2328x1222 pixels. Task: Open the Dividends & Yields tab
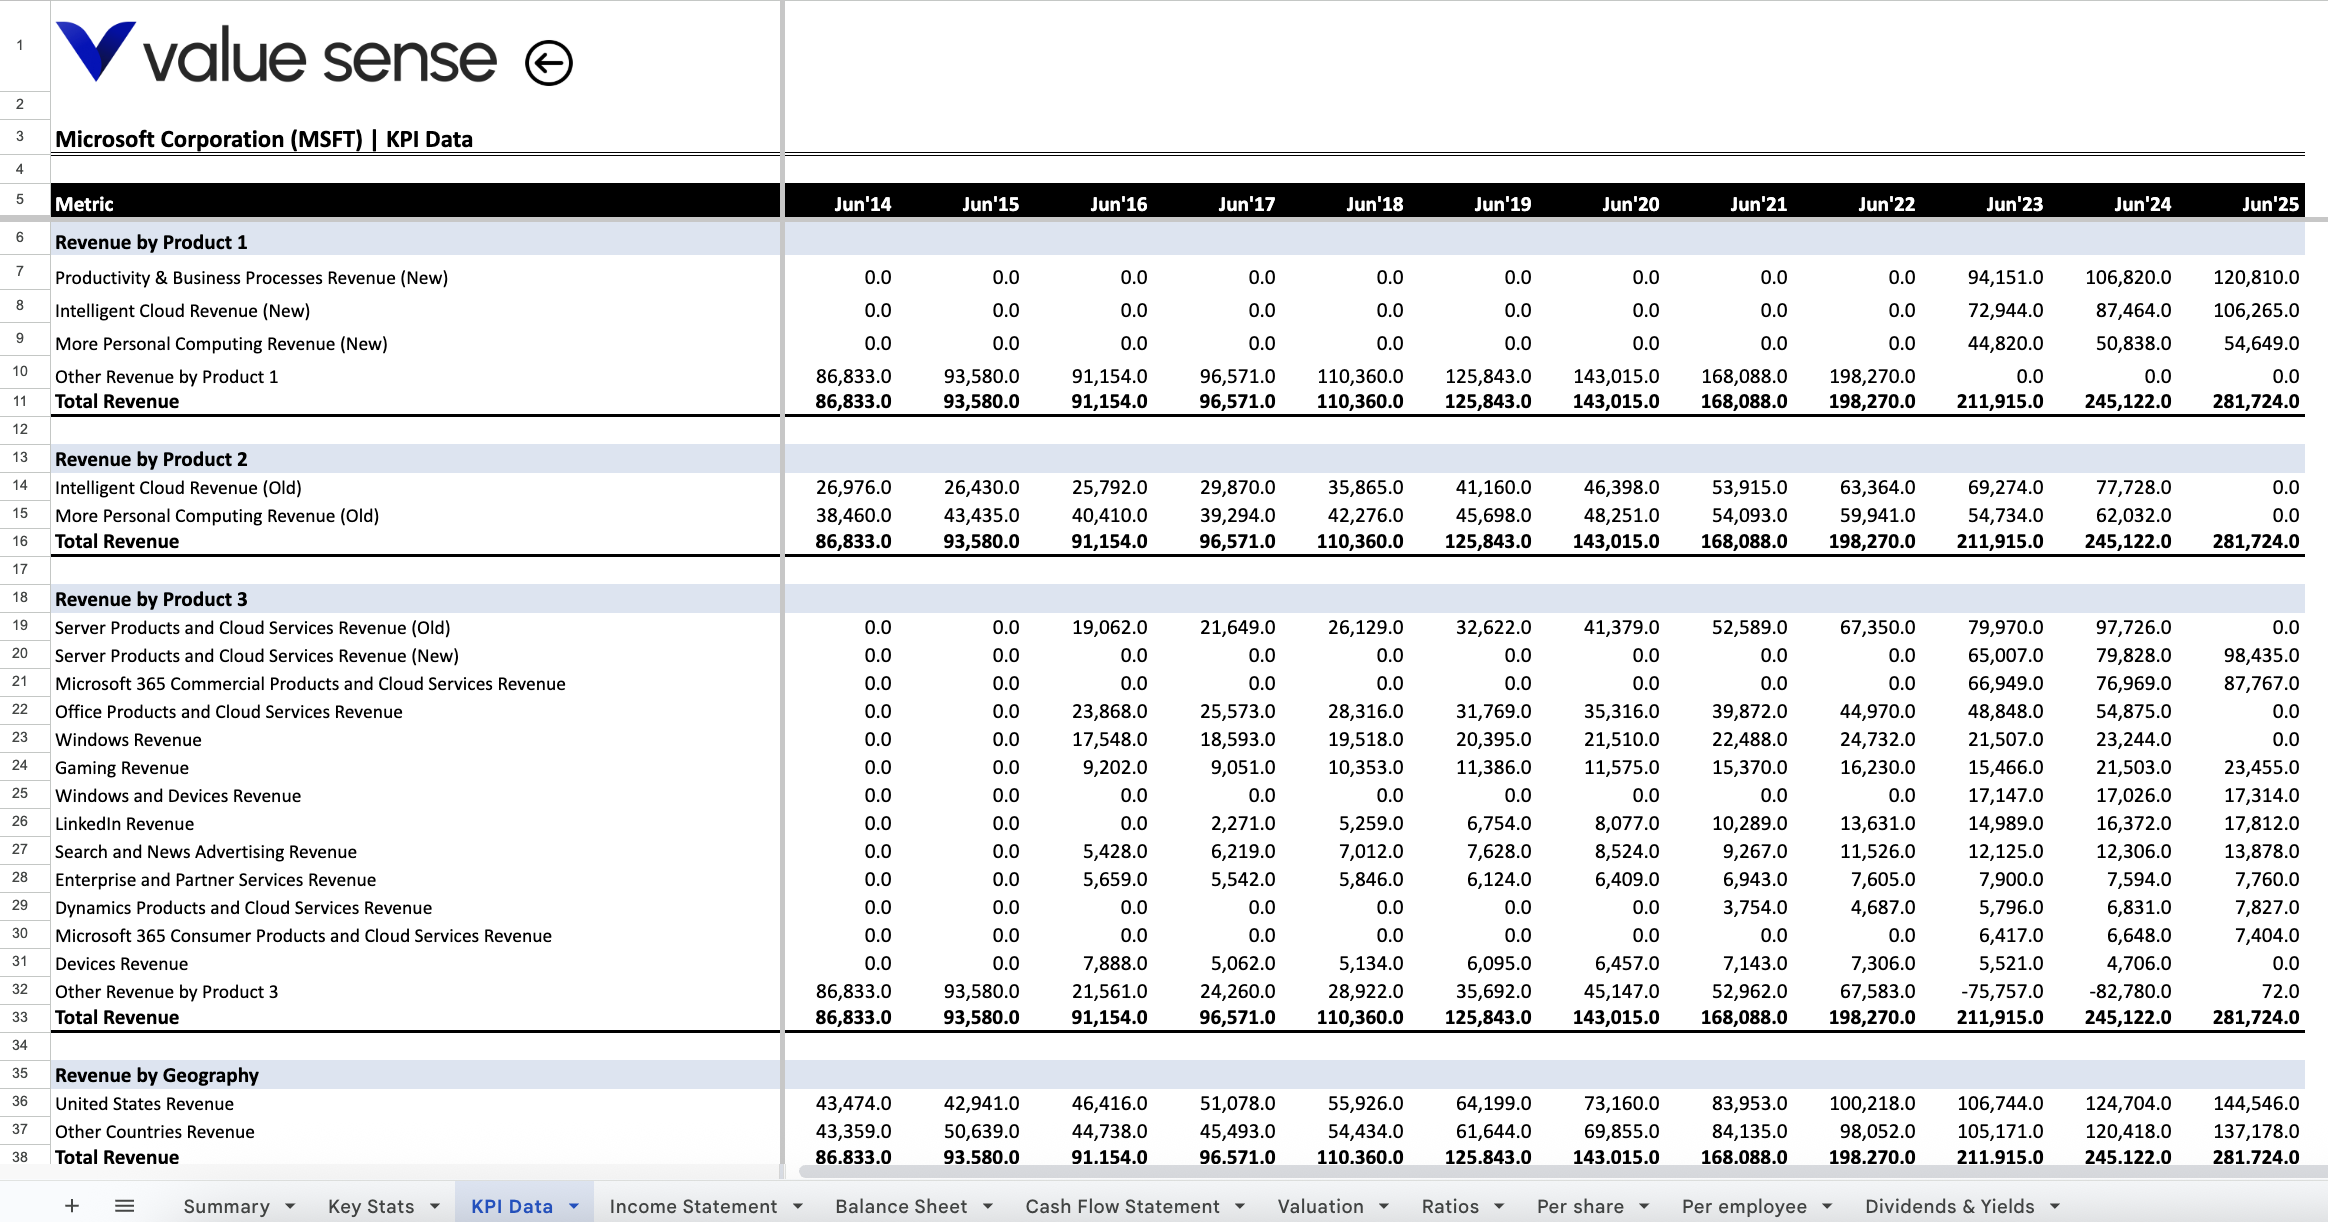click(1949, 1206)
